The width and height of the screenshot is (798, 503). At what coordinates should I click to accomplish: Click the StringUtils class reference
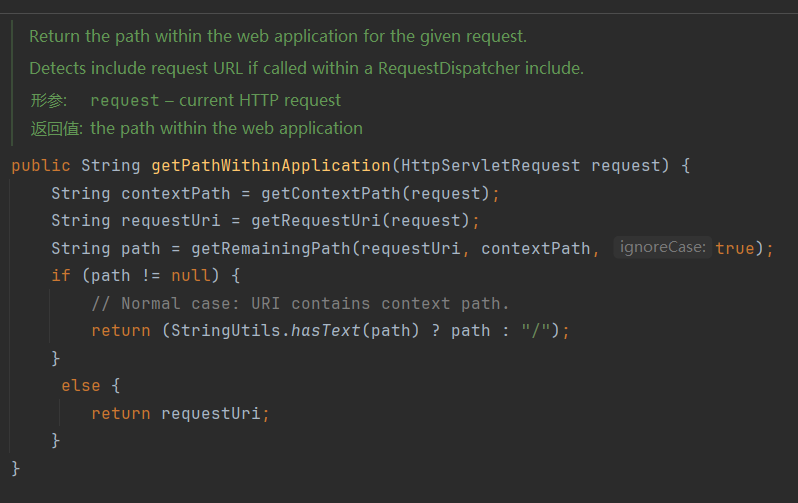(225, 330)
